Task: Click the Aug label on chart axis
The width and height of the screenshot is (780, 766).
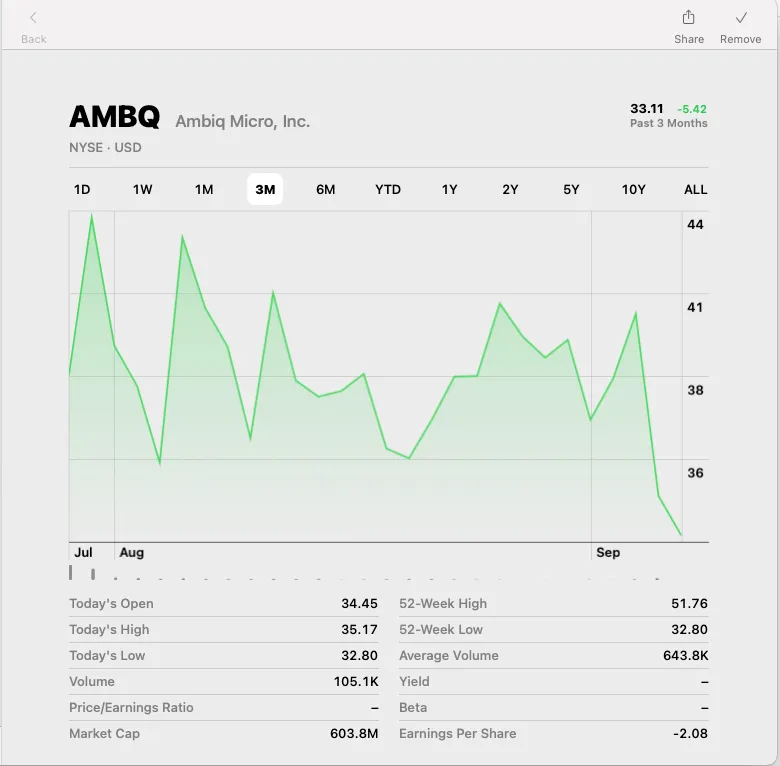Action: 131,552
